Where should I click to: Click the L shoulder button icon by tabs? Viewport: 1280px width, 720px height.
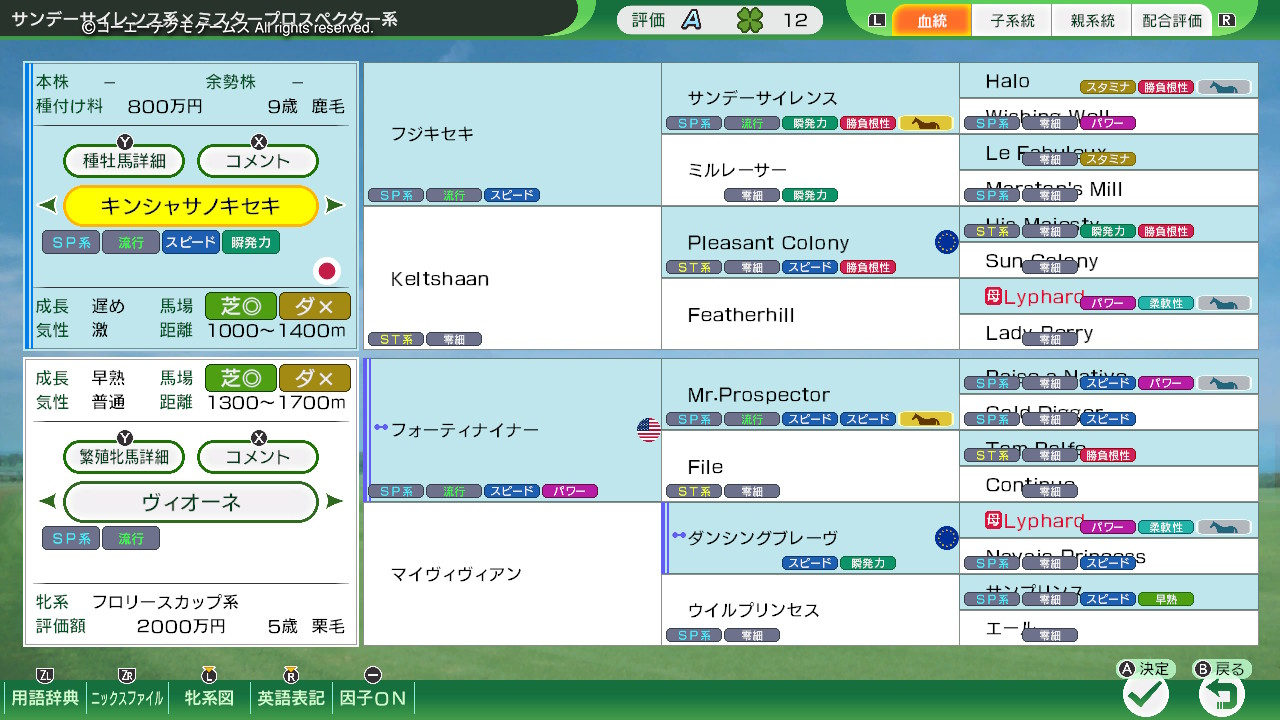(877, 20)
